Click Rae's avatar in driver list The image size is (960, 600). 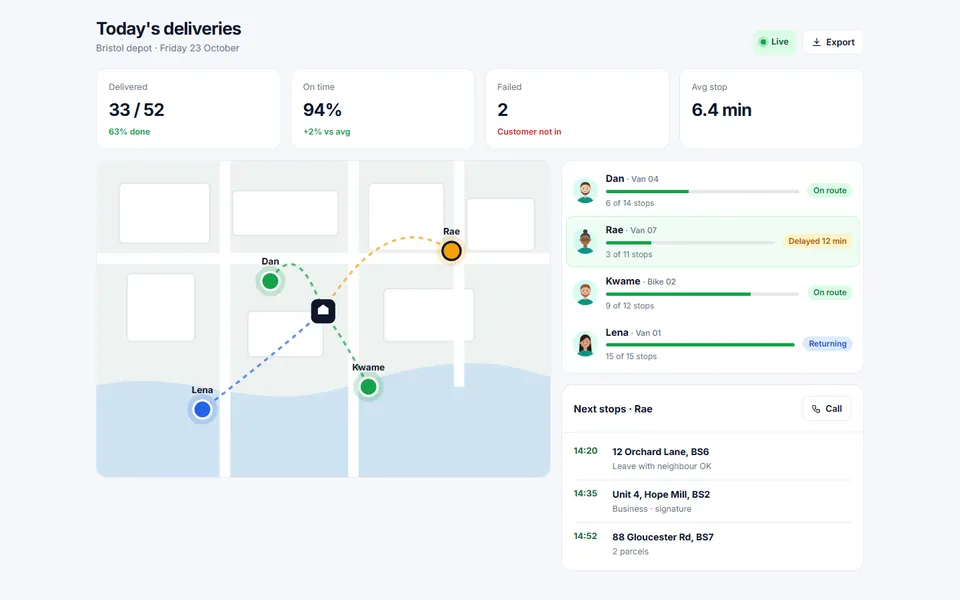[585, 241]
